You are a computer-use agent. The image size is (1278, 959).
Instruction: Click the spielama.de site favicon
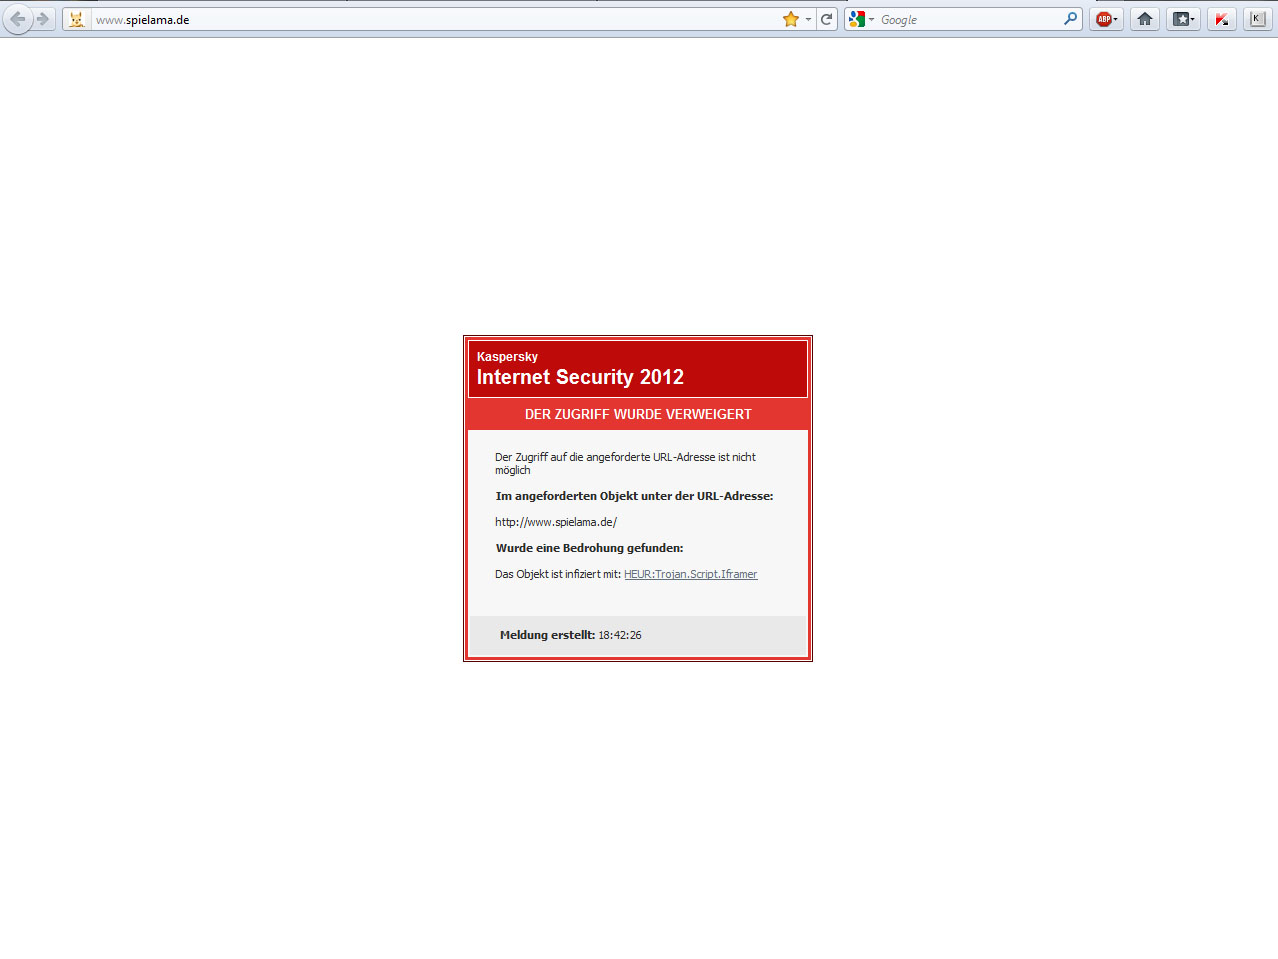point(77,19)
